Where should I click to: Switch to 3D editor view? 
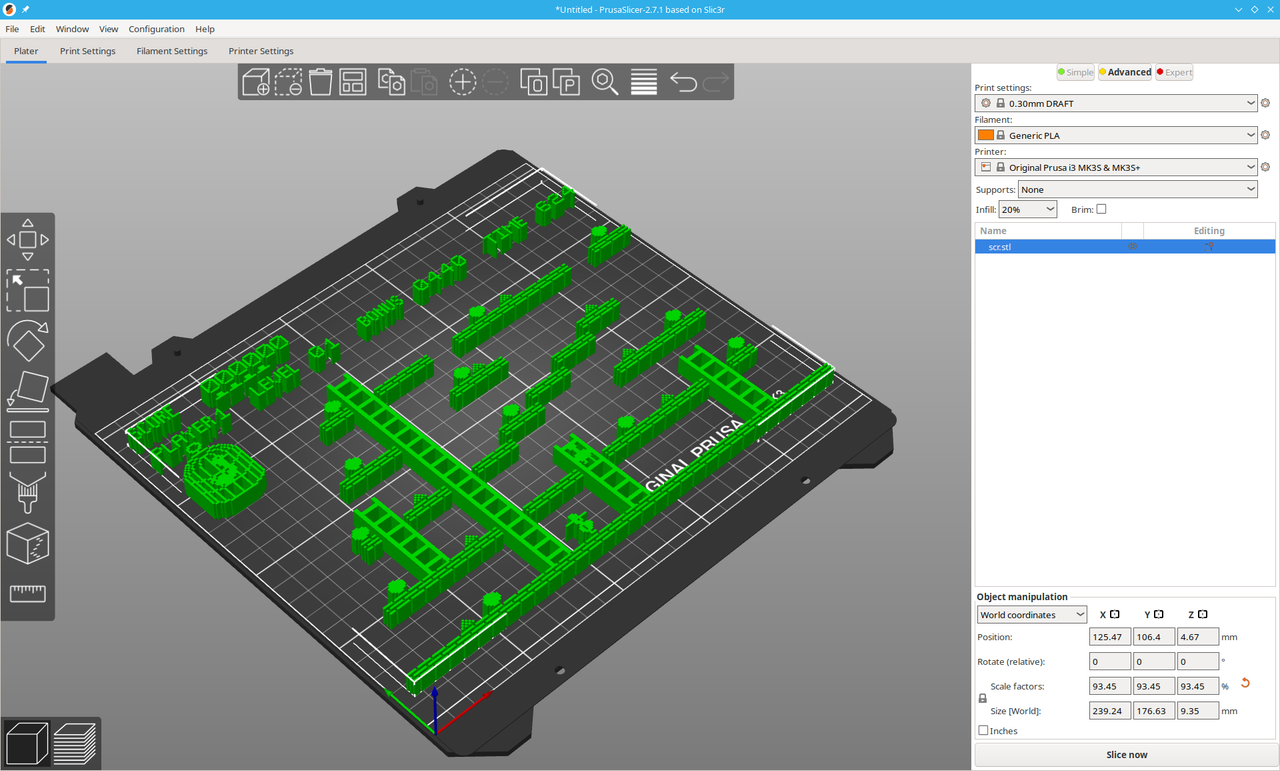pyautogui.click(x=27, y=744)
